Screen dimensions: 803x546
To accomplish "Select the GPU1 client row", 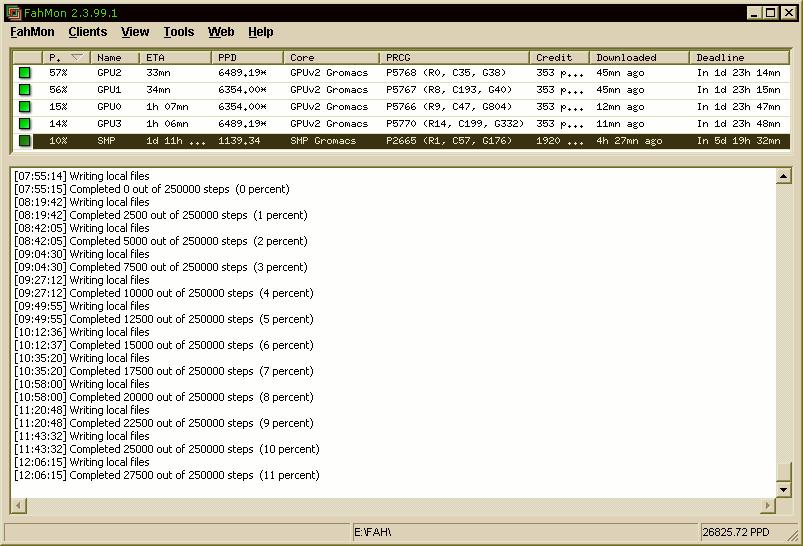I will pyautogui.click(x=401, y=90).
